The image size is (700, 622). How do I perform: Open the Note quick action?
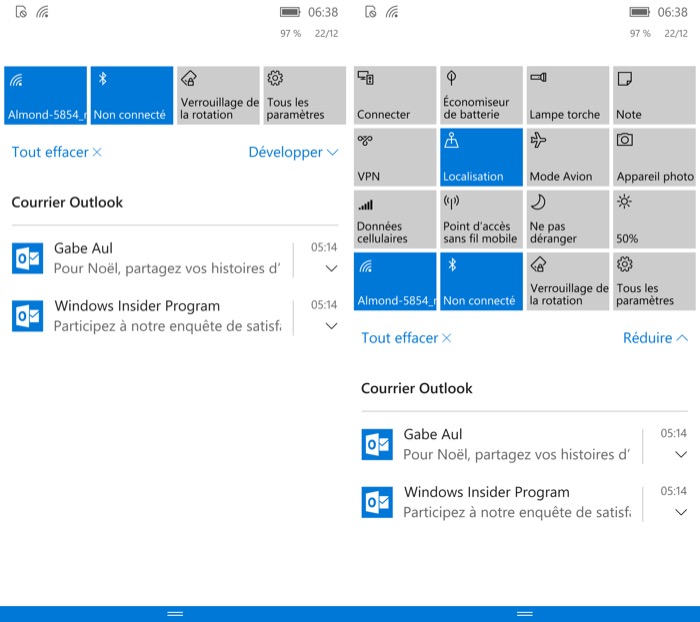[654, 95]
